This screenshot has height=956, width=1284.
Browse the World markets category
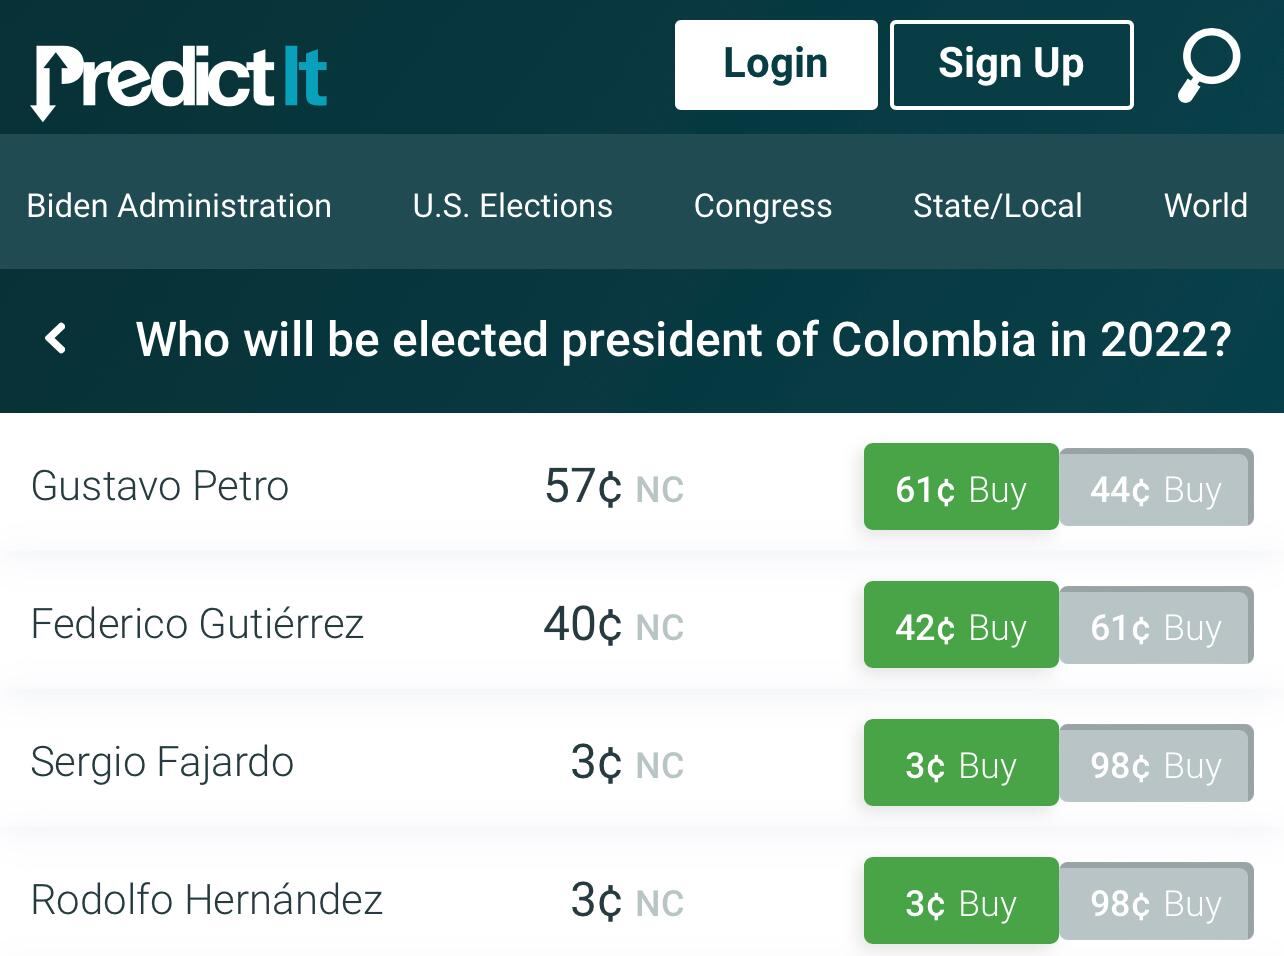[x=1204, y=205]
